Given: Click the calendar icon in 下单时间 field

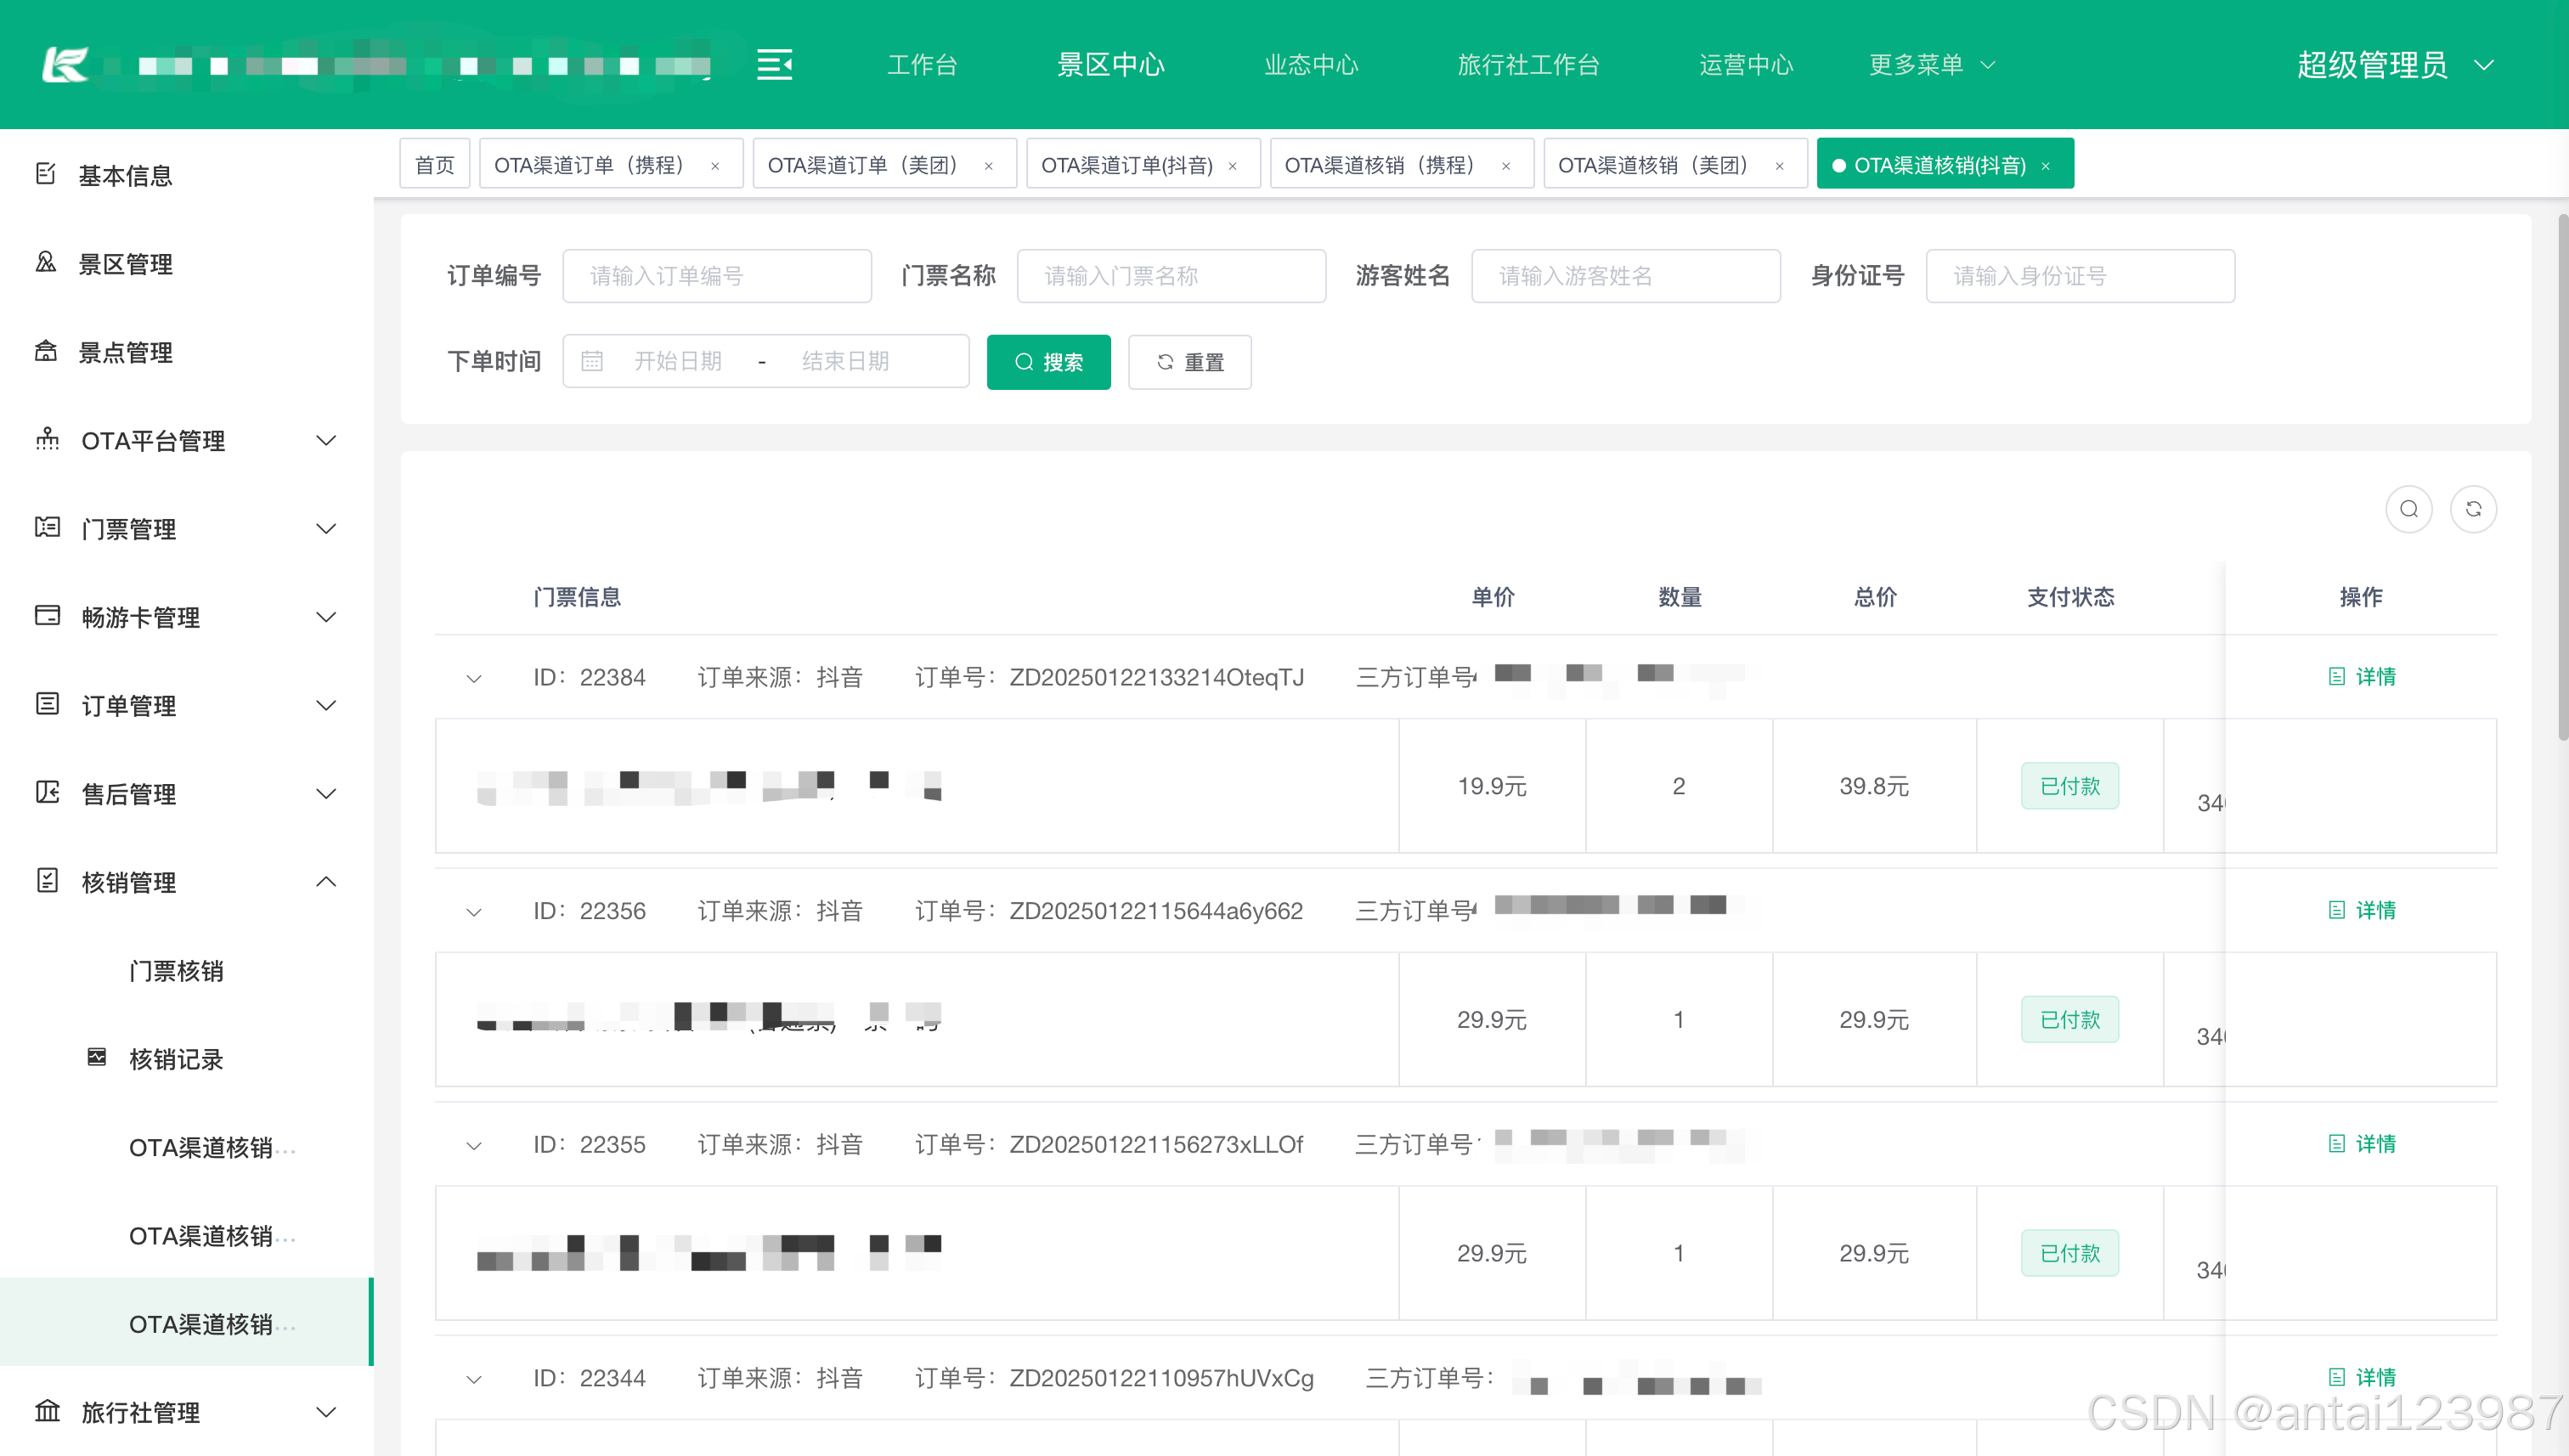Looking at the screenshot, I should pos(592,361).
